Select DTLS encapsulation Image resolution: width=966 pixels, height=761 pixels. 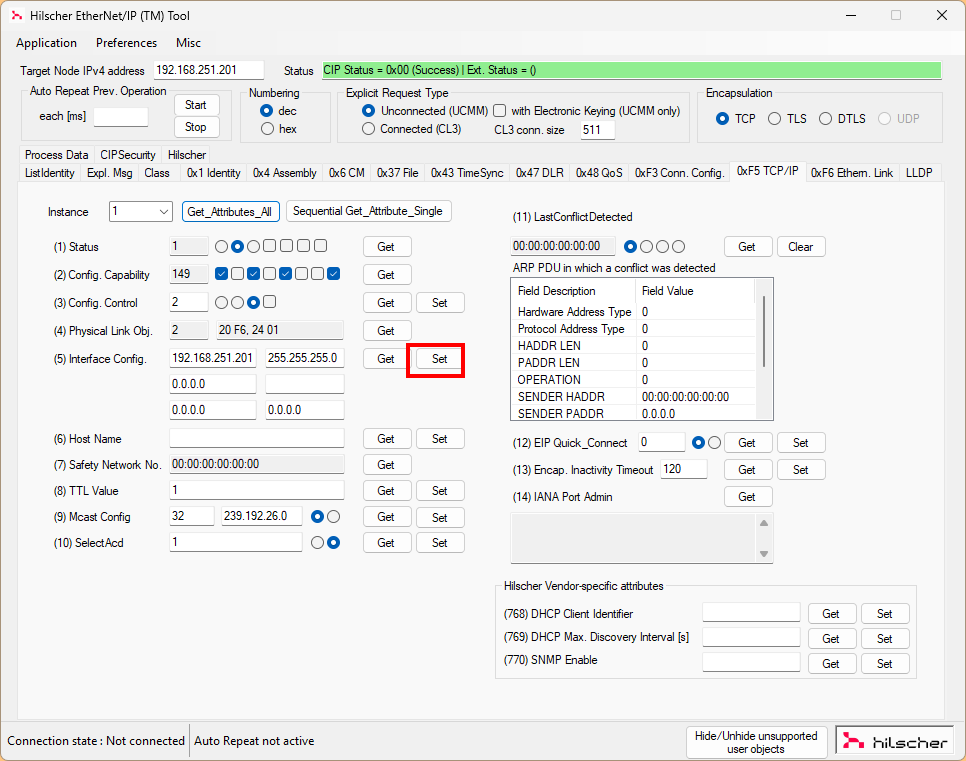[826, 119]
